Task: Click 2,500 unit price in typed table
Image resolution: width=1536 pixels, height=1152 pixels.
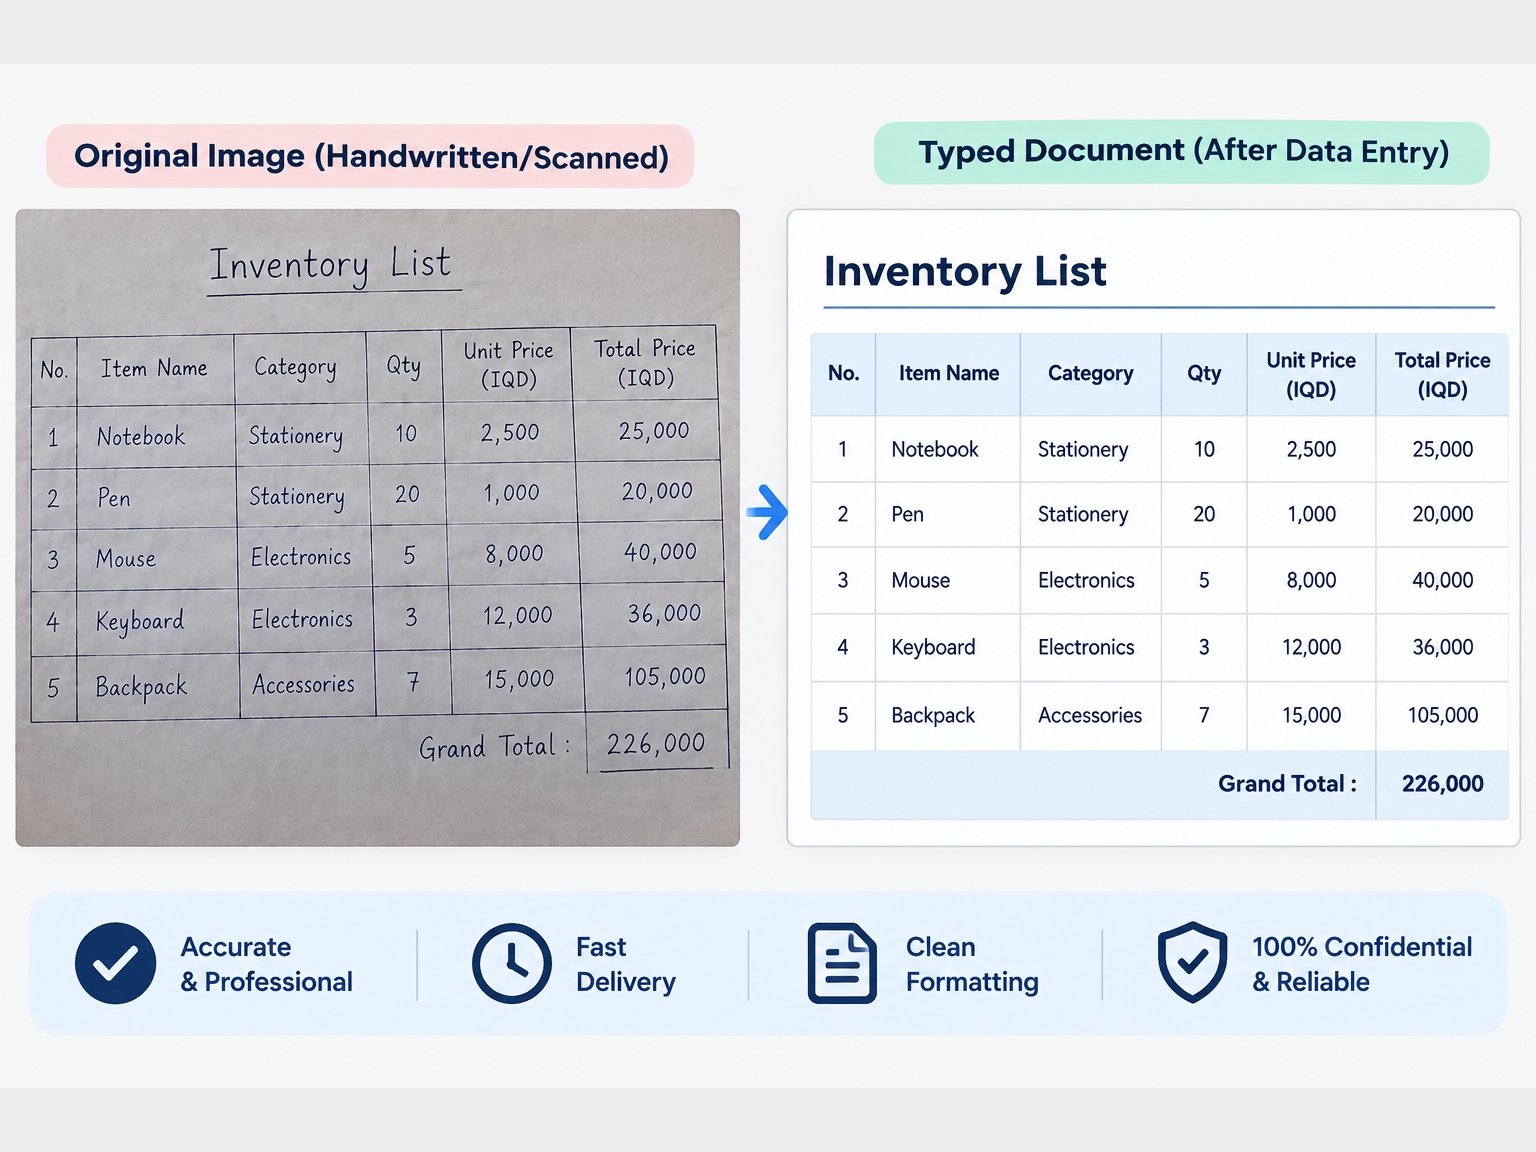Action: 1311,449
